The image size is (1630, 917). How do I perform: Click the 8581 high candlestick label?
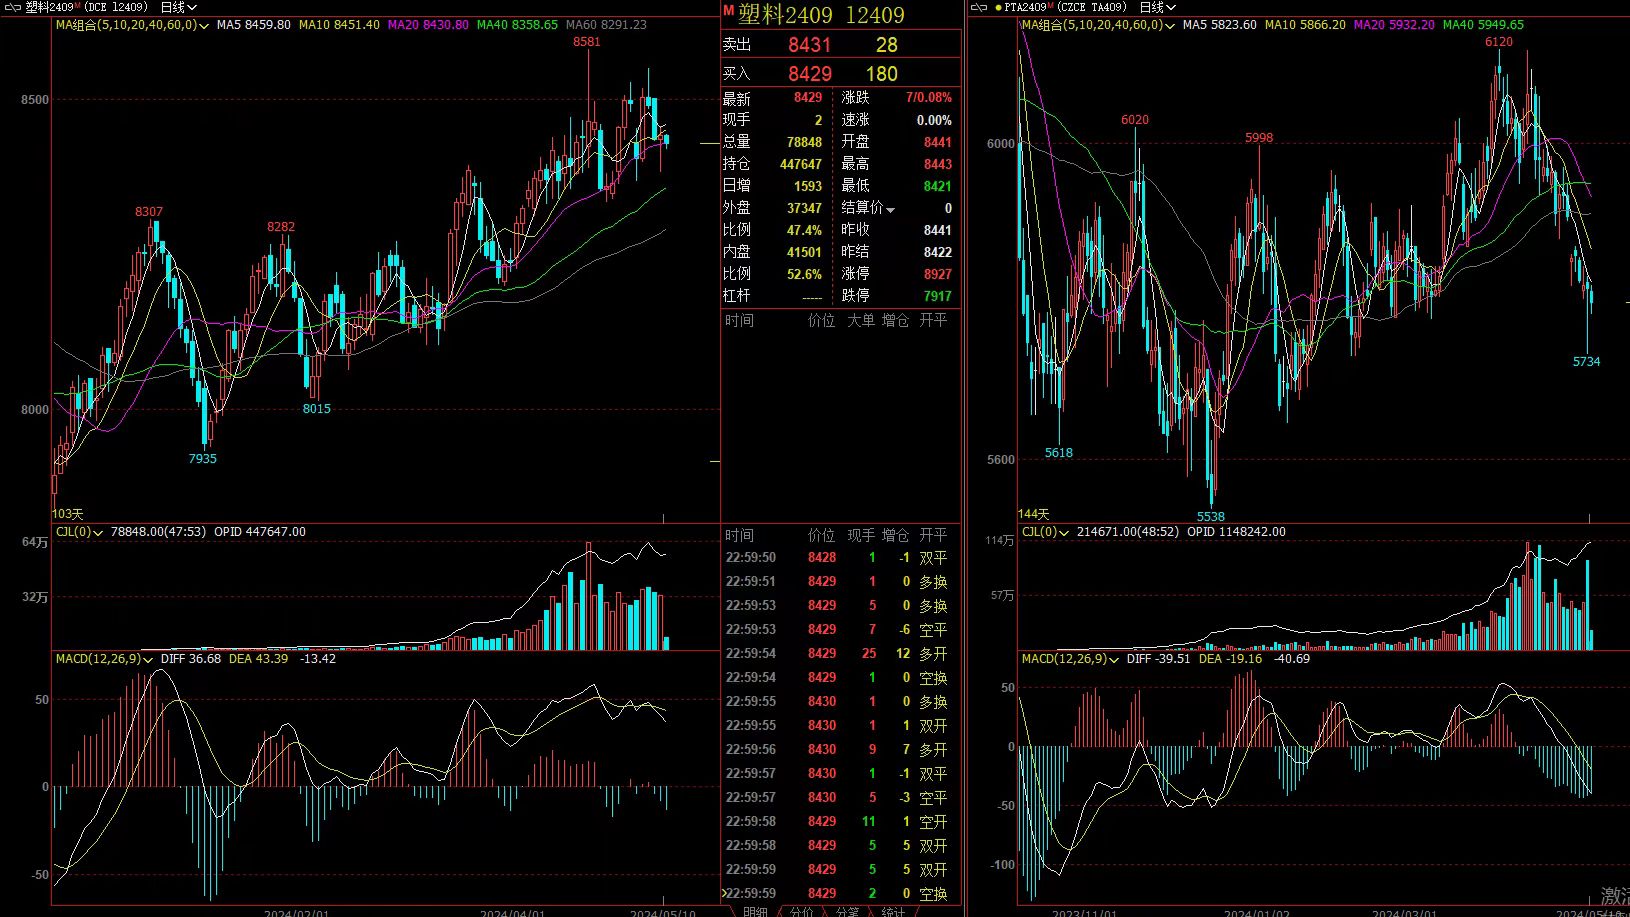click(587, 42)
